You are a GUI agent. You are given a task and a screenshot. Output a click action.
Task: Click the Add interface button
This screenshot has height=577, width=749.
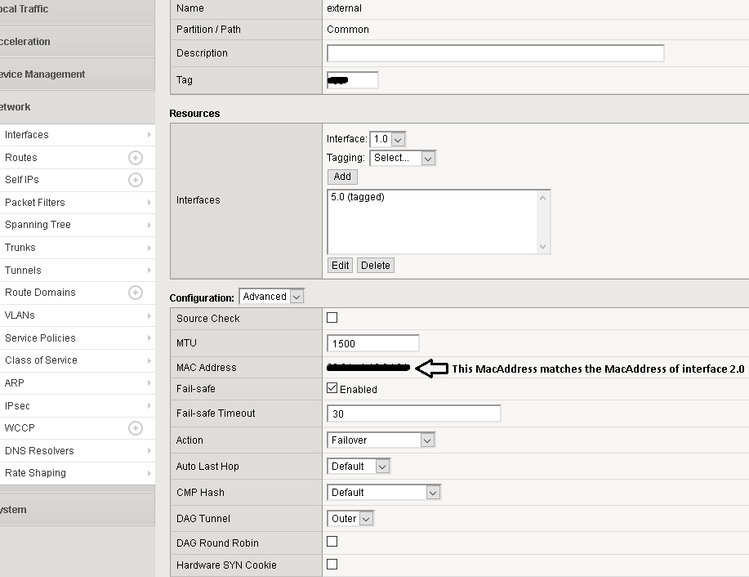pos(342,176)
